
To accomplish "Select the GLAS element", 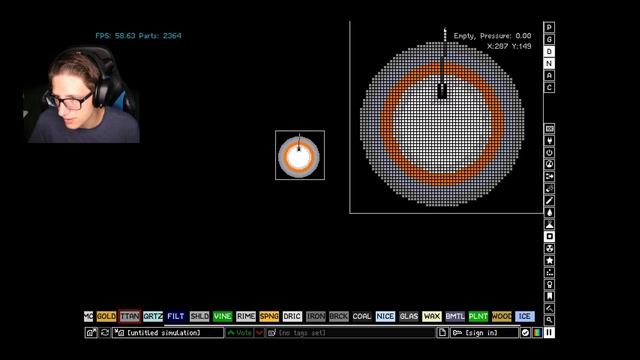I will click(409, 316).
